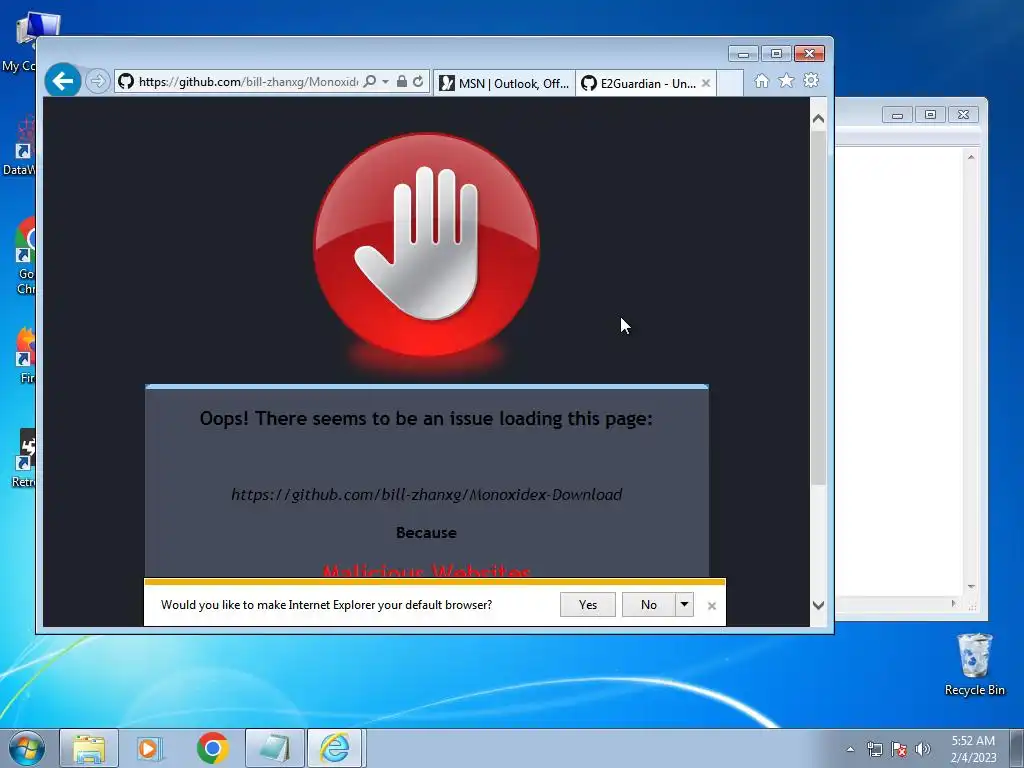Go back with the blue arrow button
1024x768 pixels.
pyautogui.click(x=63, y=81)
